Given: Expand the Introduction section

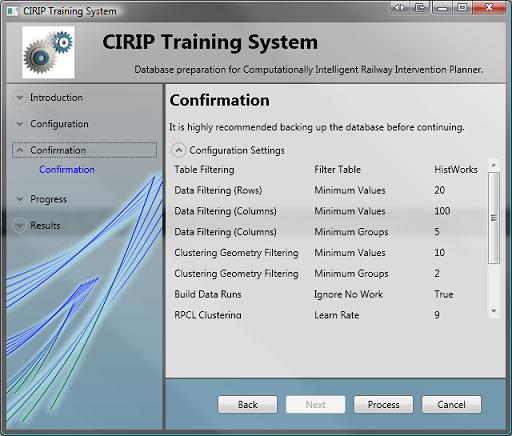Looking at the screenshot, I should click(20, 98).
